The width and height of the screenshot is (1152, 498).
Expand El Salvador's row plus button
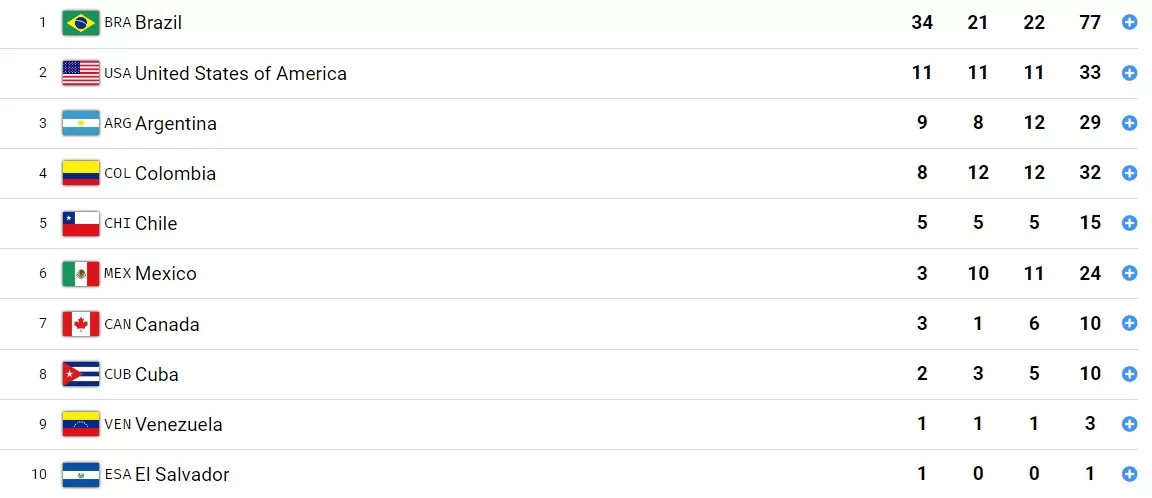coord(1129,474)
